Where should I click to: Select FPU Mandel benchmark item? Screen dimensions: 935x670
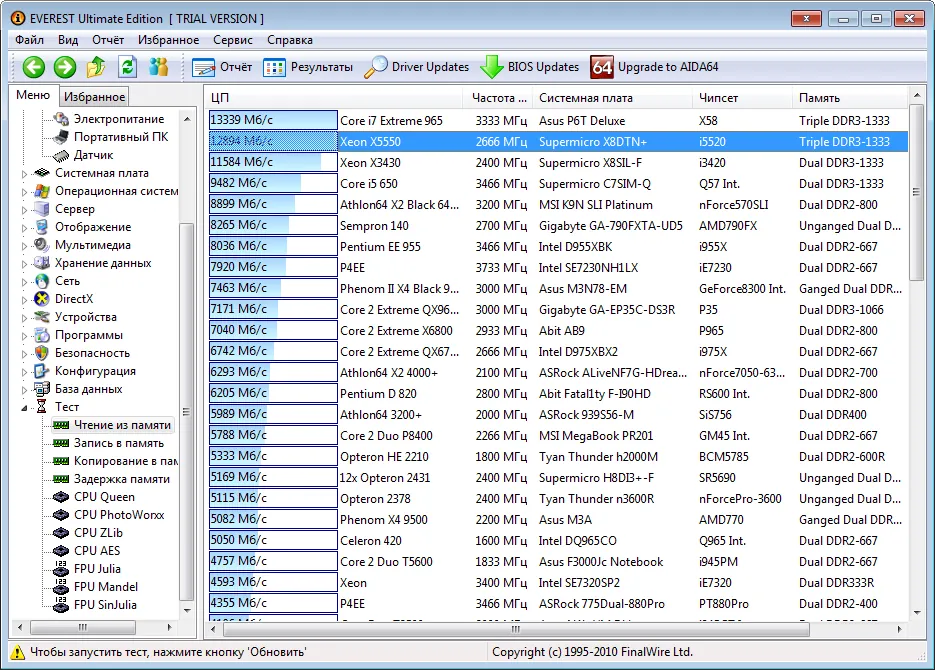[105, 587]
